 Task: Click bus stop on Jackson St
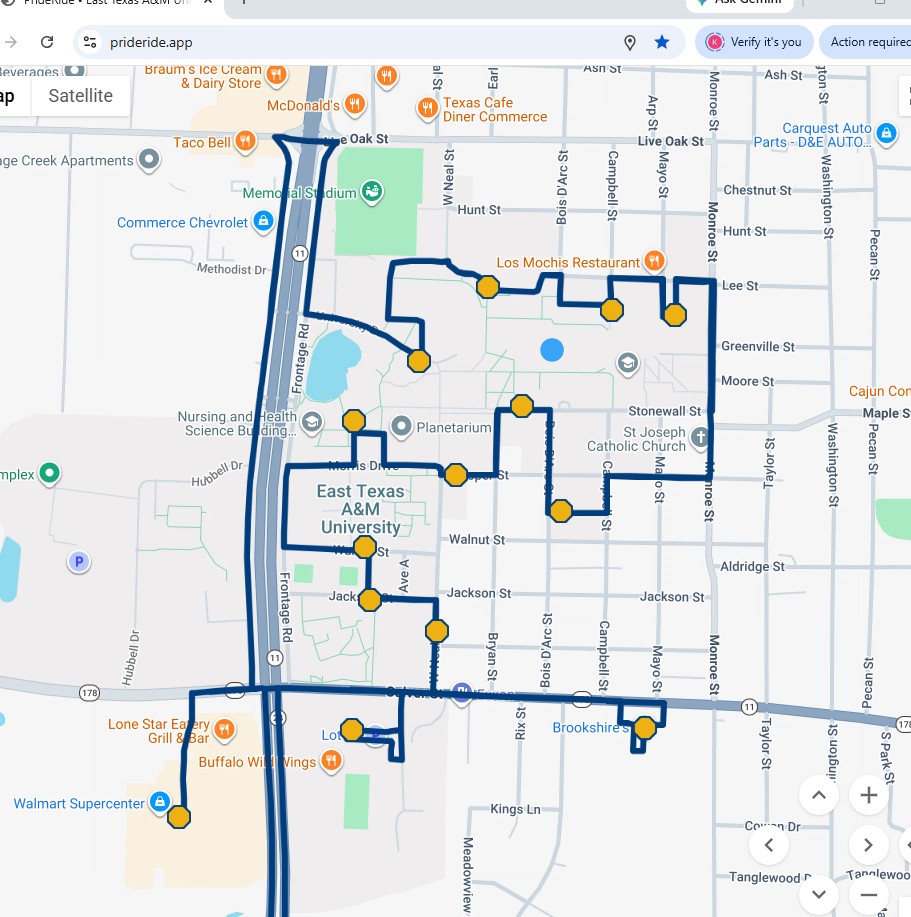pyautogui.click(x=370, y=600)
